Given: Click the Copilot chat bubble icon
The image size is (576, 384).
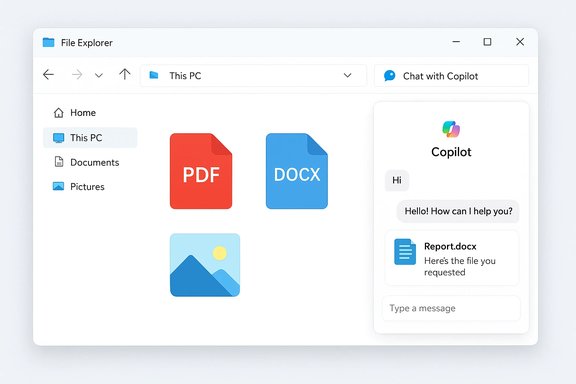Looking at the screenshot, I should click(x=389, y=76).
